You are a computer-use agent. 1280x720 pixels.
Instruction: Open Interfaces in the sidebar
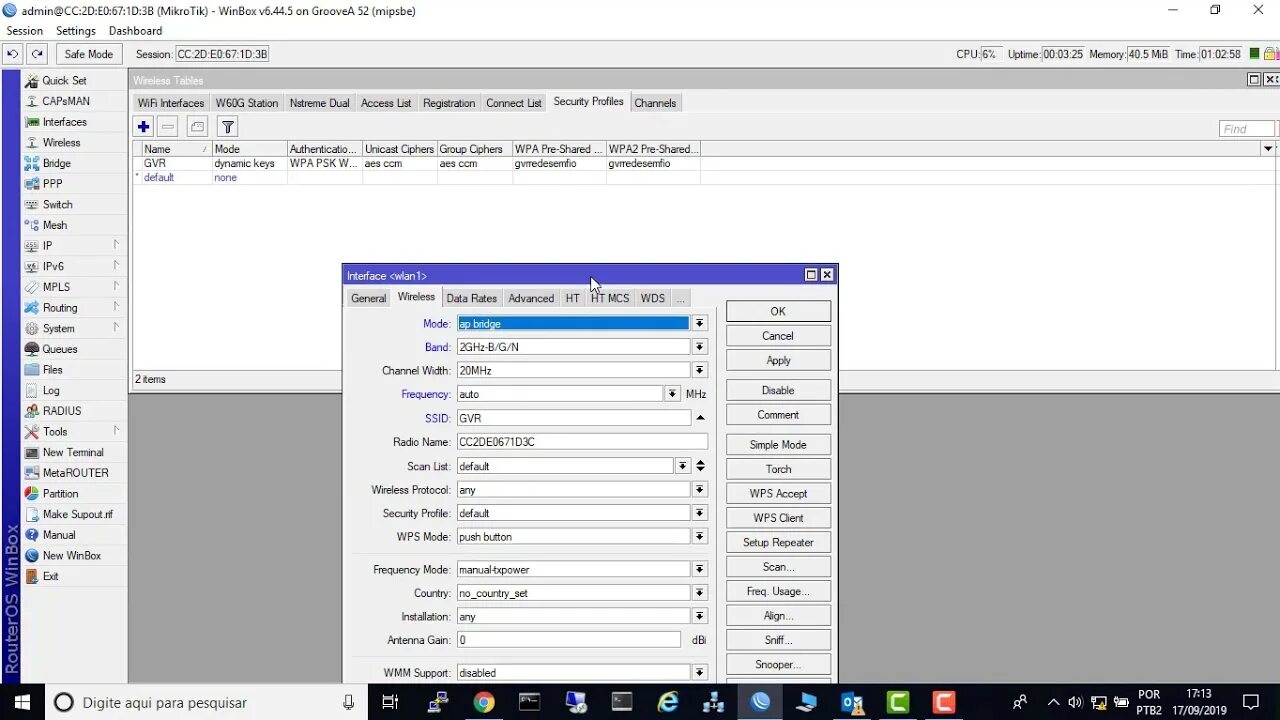tap(64, 122)
